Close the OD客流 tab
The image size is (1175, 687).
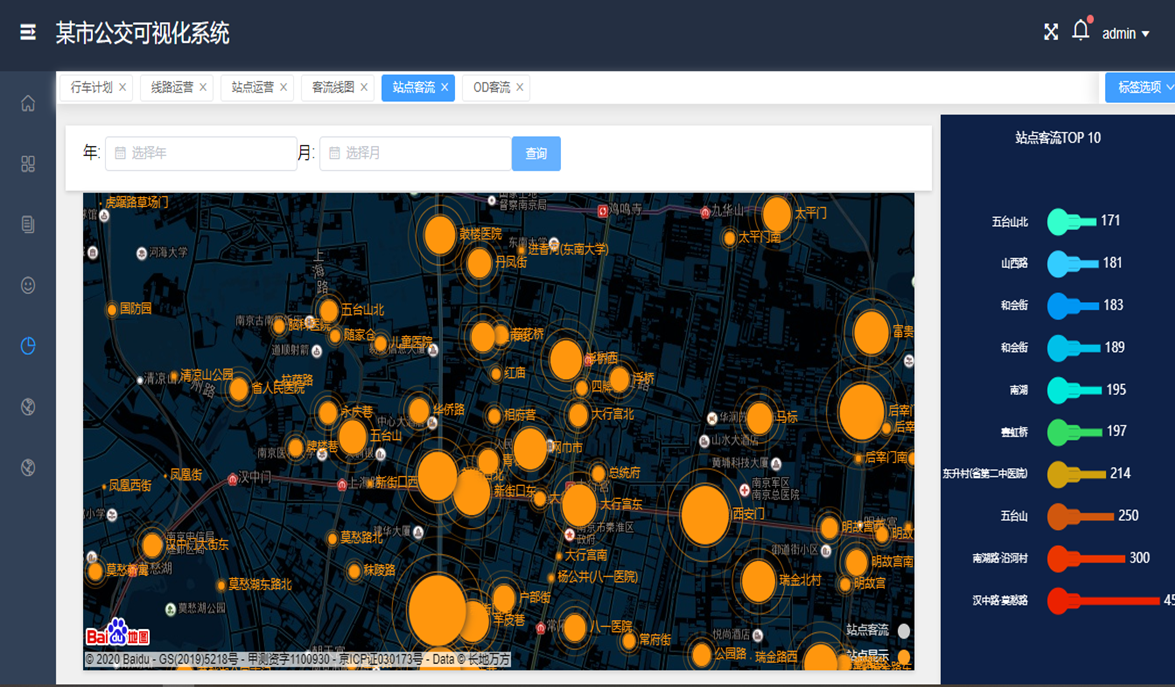[x=519, y=88]
